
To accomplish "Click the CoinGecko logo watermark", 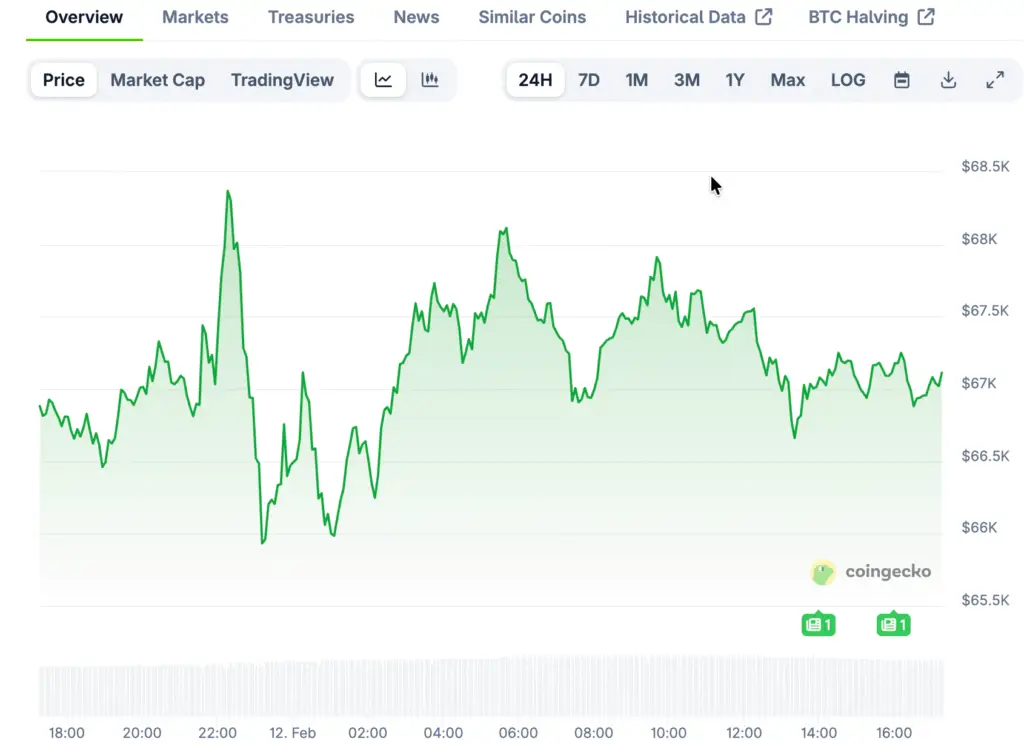I will tap(871, 572).
